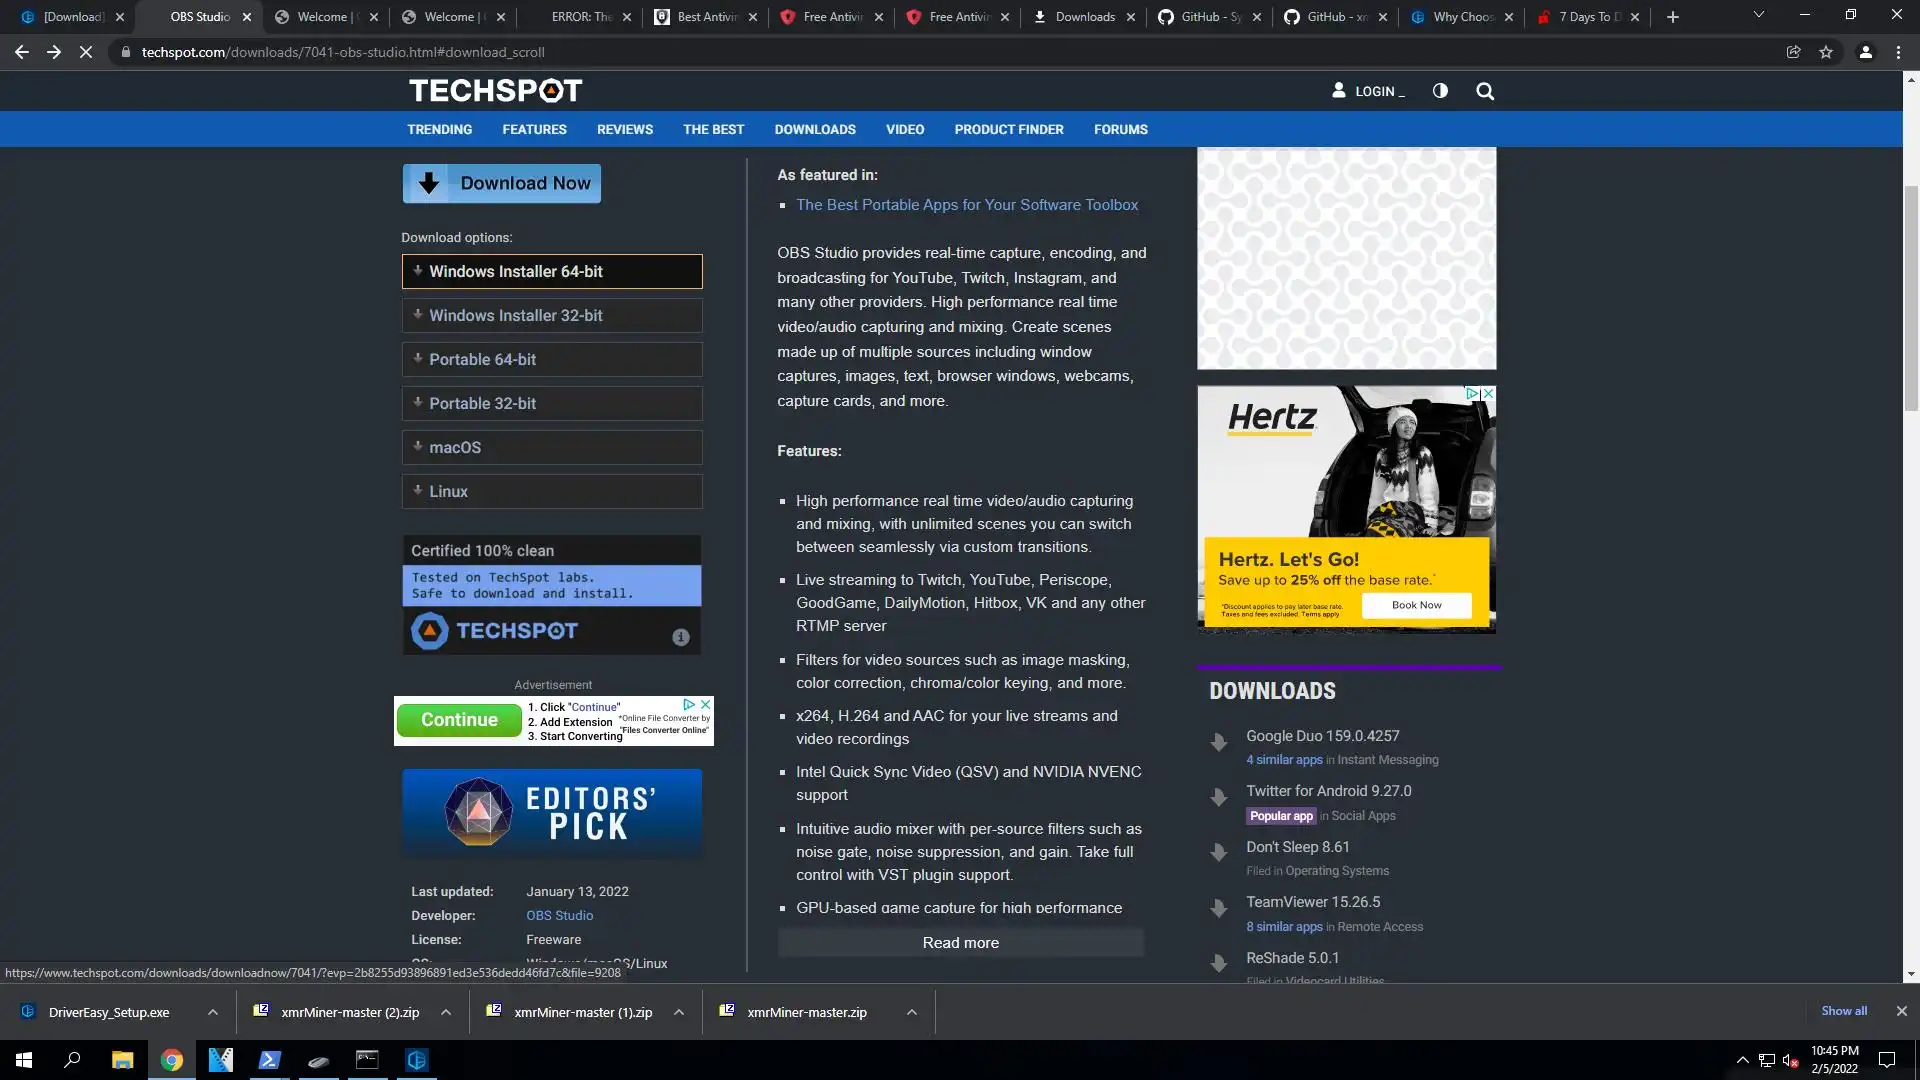
Task: Click the page vertical scrollbar thumb
Action: (1911, 300)
